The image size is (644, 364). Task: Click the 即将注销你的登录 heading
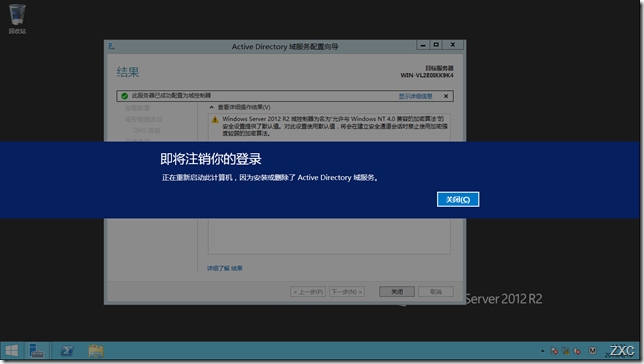211,159
